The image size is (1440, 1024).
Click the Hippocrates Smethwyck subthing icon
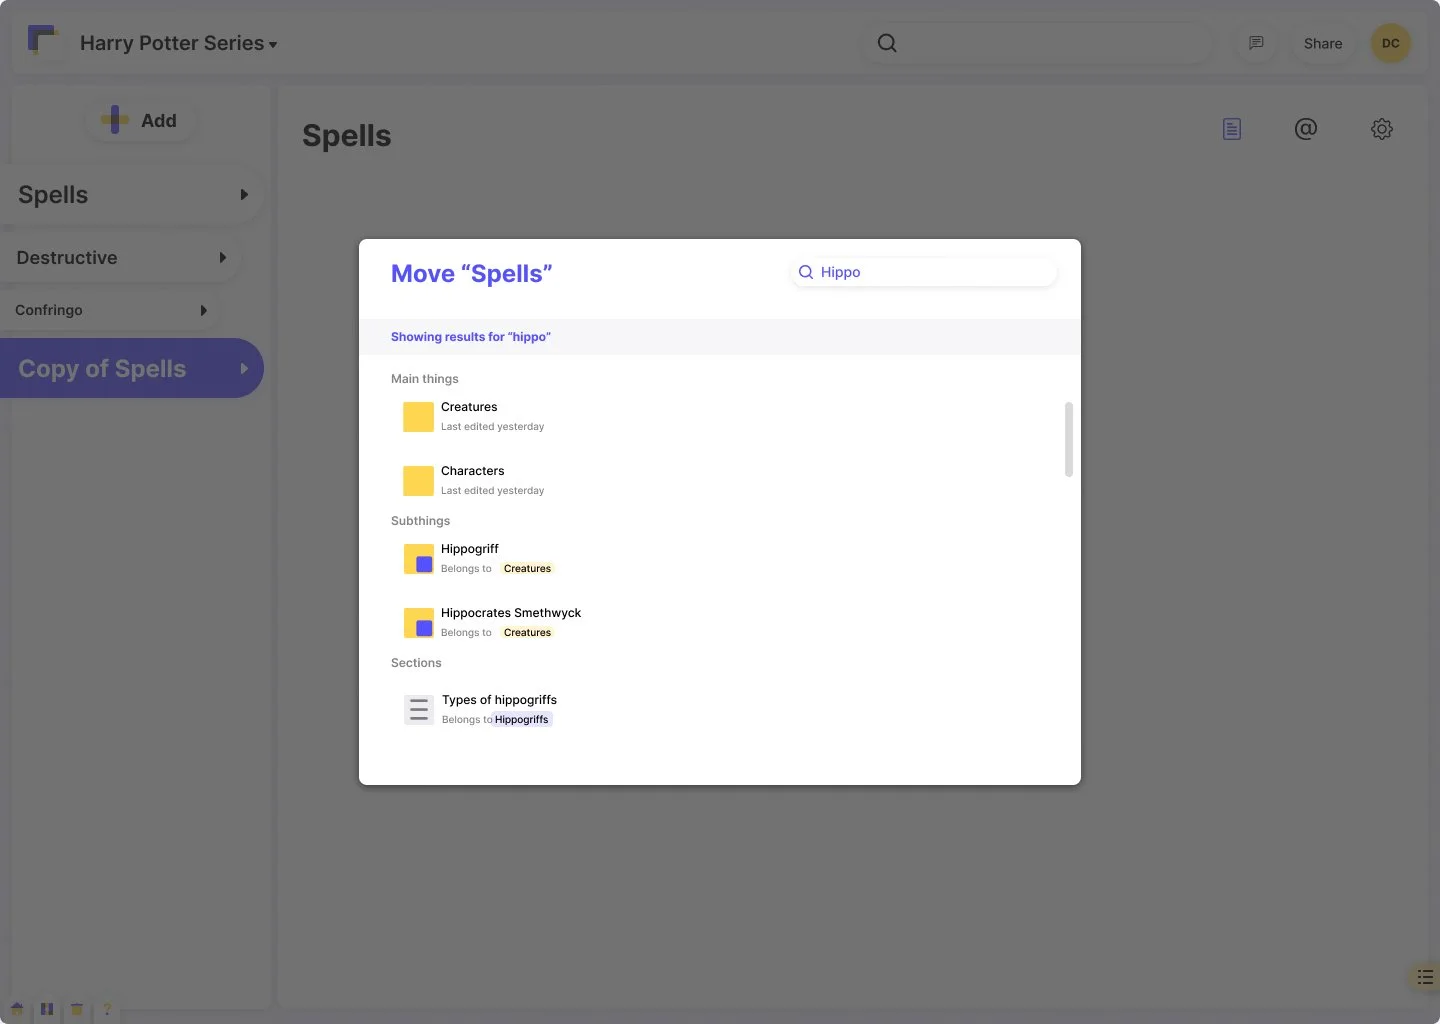click(x=418, y=623)
